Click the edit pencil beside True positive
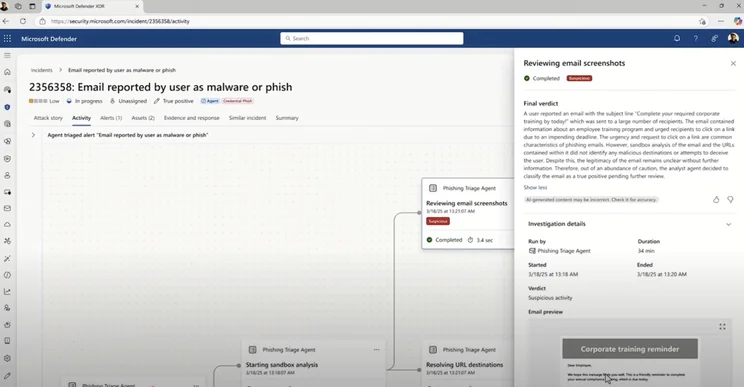The height and width of the screenshot is (387, 744). [x=157, y=101]
